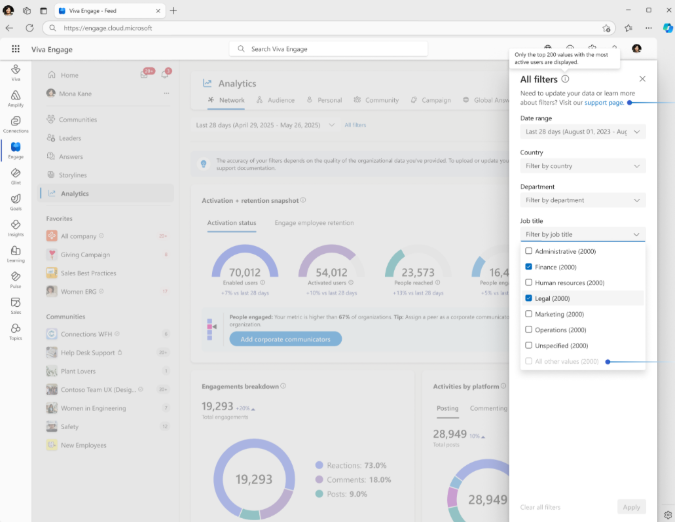Open Pulse in the left rail
This screenshot has width=675, height=522.
pos(15,280)
